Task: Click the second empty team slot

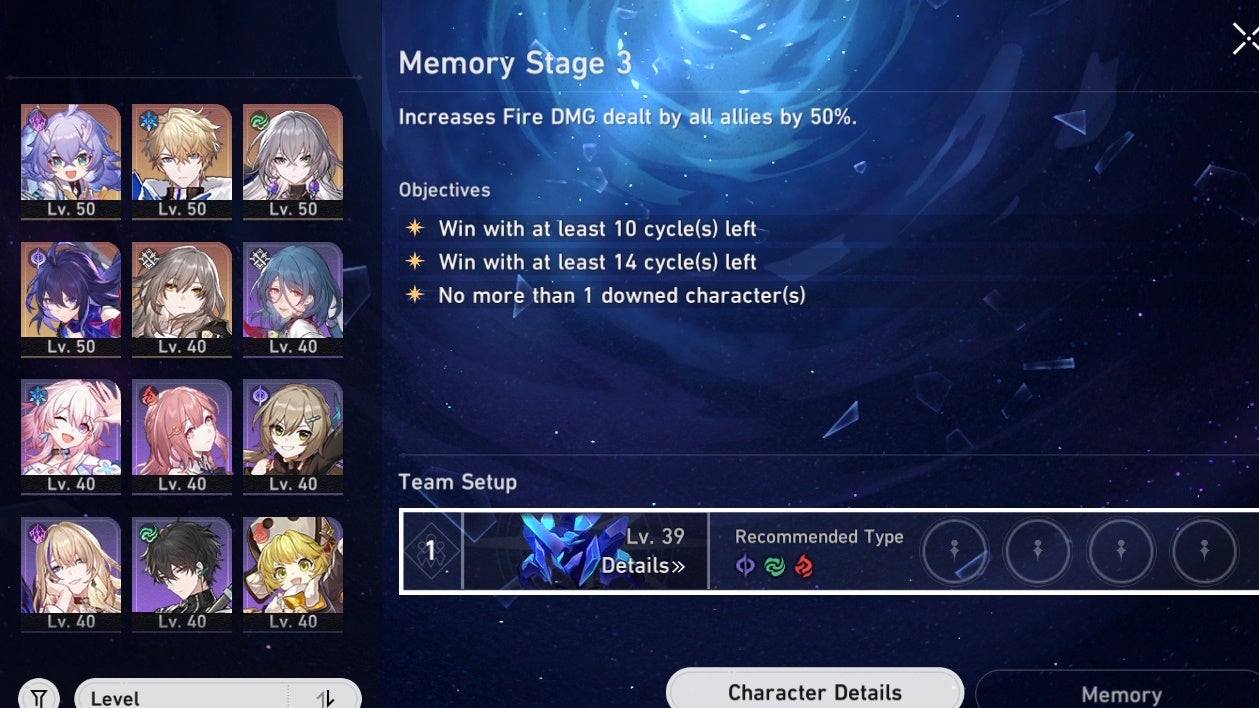Action: pos(1038,551)
